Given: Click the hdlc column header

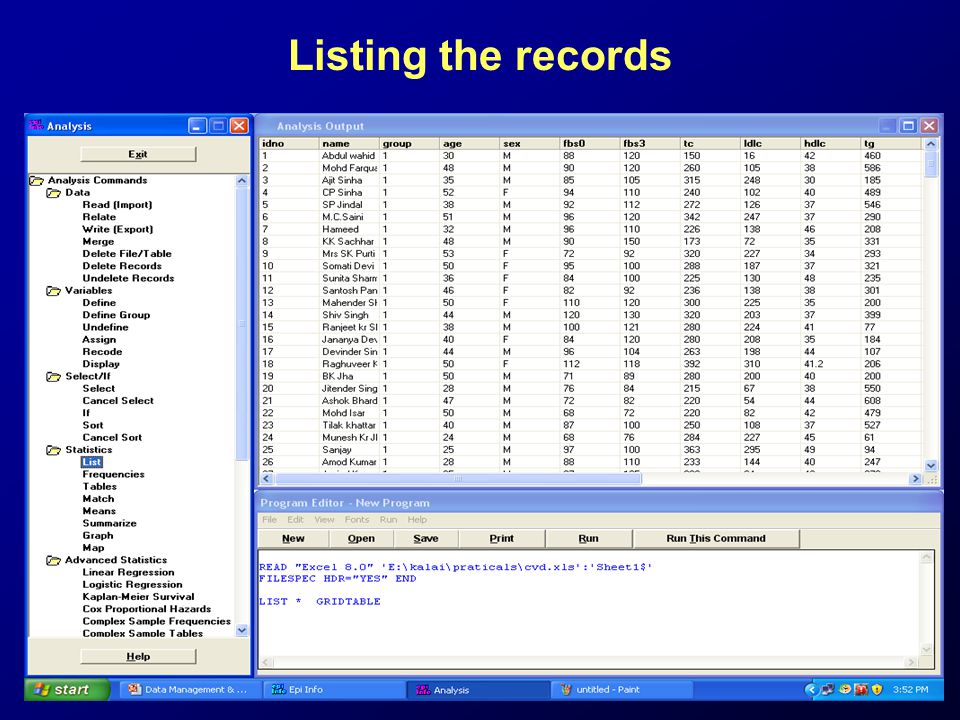Looking at the screenshot, I should tap(831, 144).
